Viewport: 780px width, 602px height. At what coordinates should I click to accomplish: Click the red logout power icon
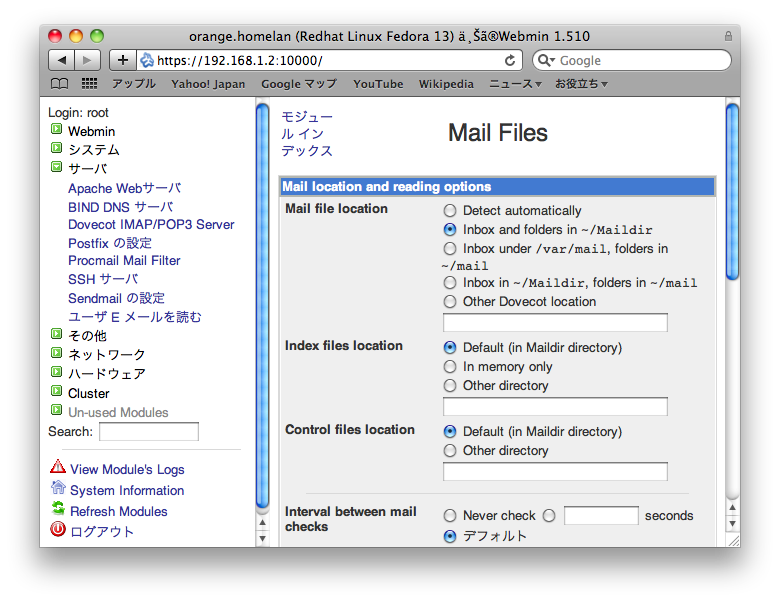[58, 531]
